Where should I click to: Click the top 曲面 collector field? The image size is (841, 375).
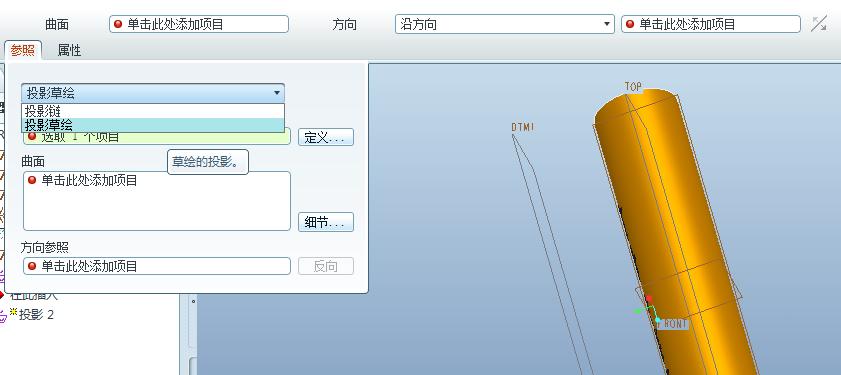pyautogui.click(x=199, y=24)
